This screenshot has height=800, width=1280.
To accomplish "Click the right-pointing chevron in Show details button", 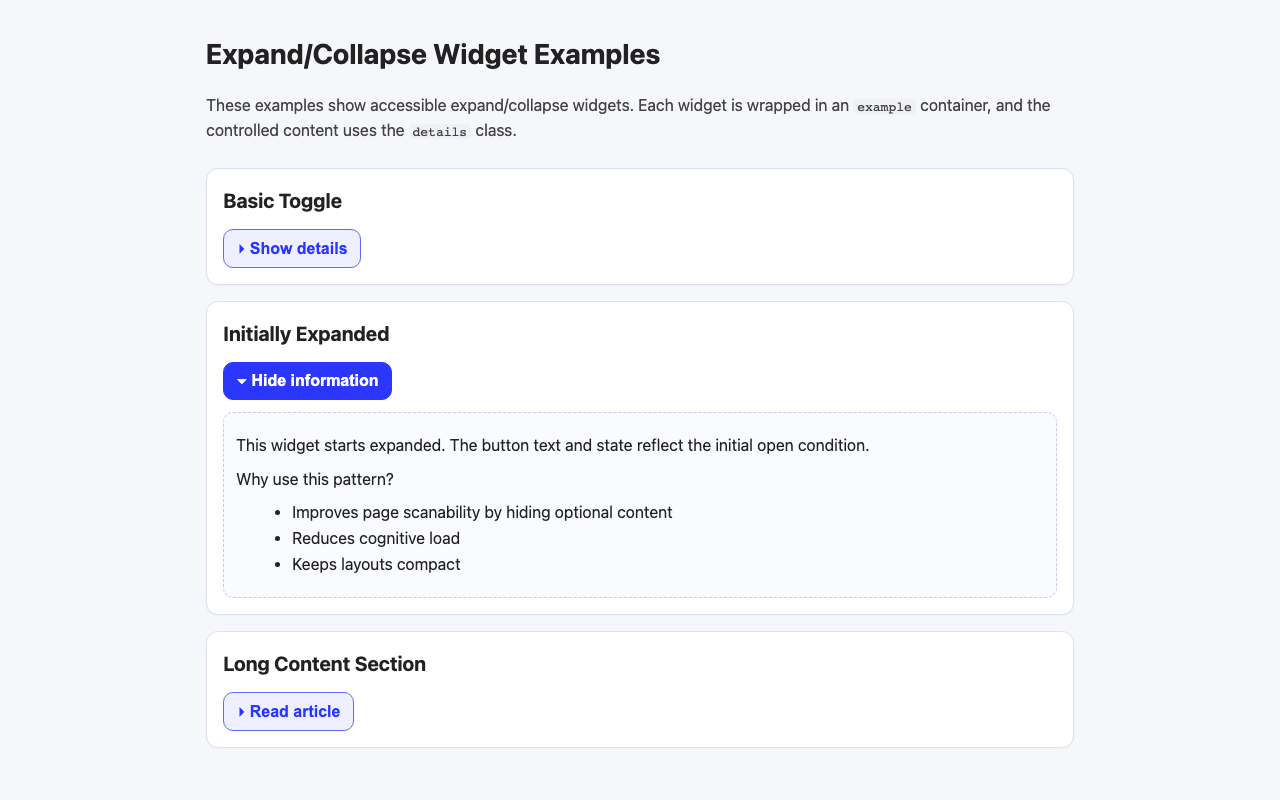I will pyautogui.click(x=240, y=248).
